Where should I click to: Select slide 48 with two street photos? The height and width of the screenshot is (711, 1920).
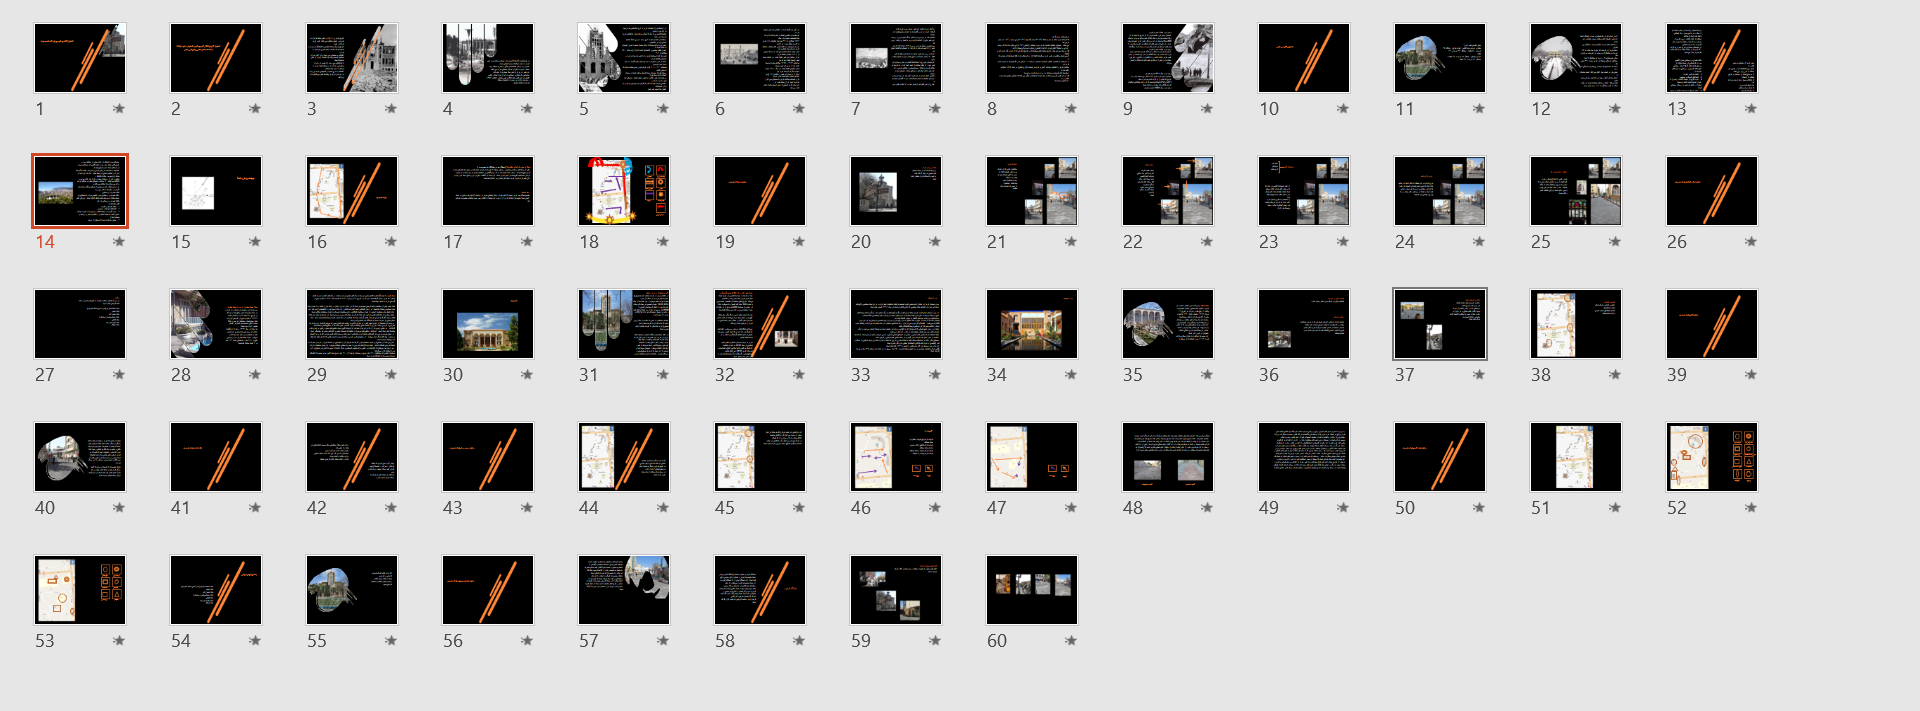(1168, 457)
